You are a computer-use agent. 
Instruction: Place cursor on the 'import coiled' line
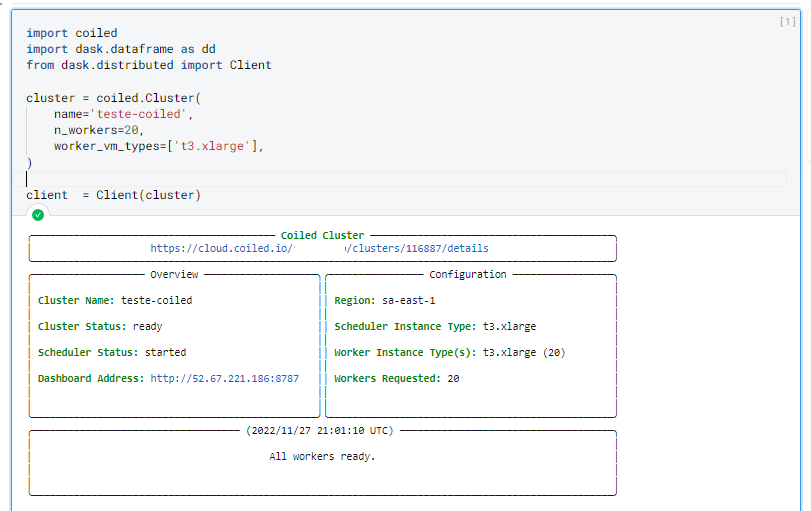[71, 33]
